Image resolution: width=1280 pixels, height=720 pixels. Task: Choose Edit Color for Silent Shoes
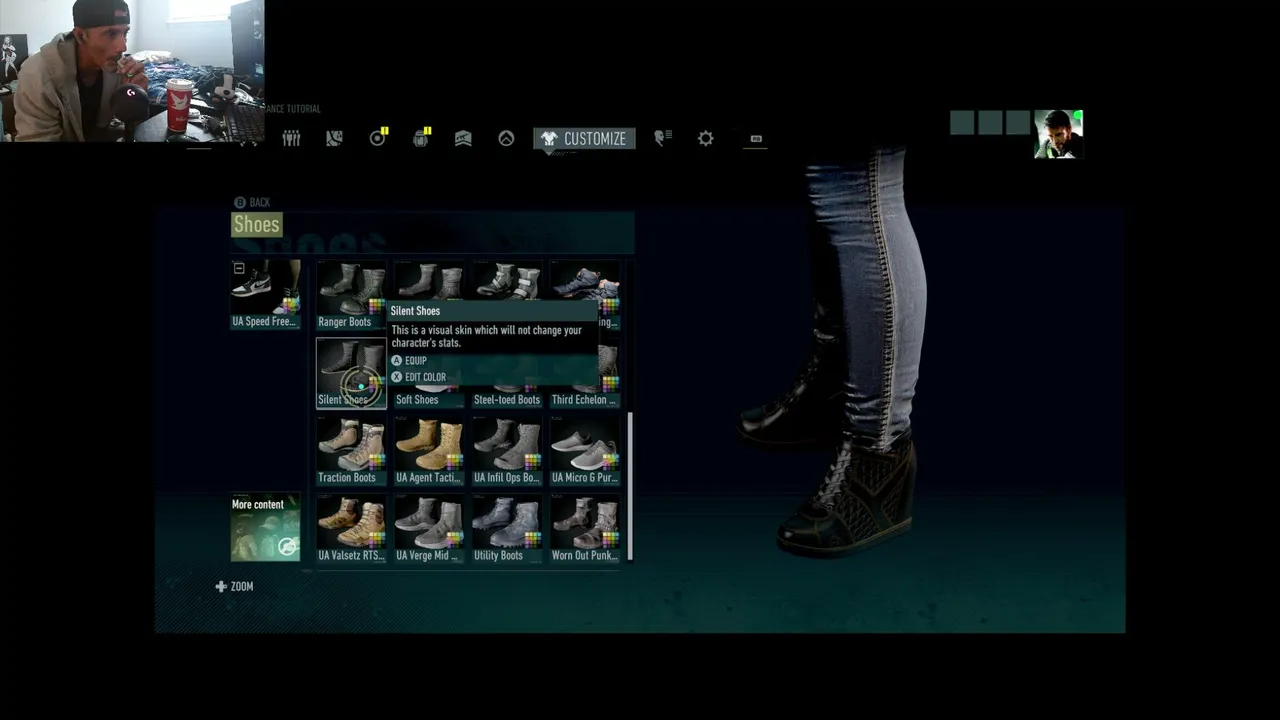[x=419, y=377]
